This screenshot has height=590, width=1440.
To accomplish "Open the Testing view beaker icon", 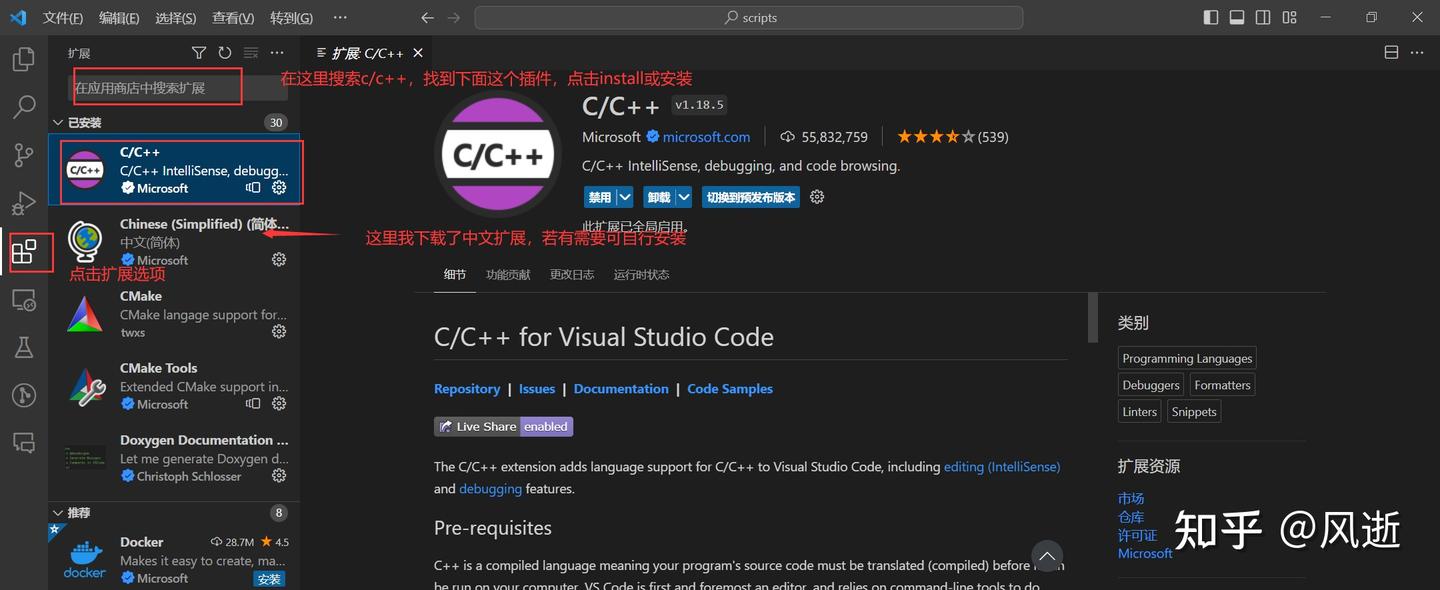I will pyautogui.click(x=23, y=347).
